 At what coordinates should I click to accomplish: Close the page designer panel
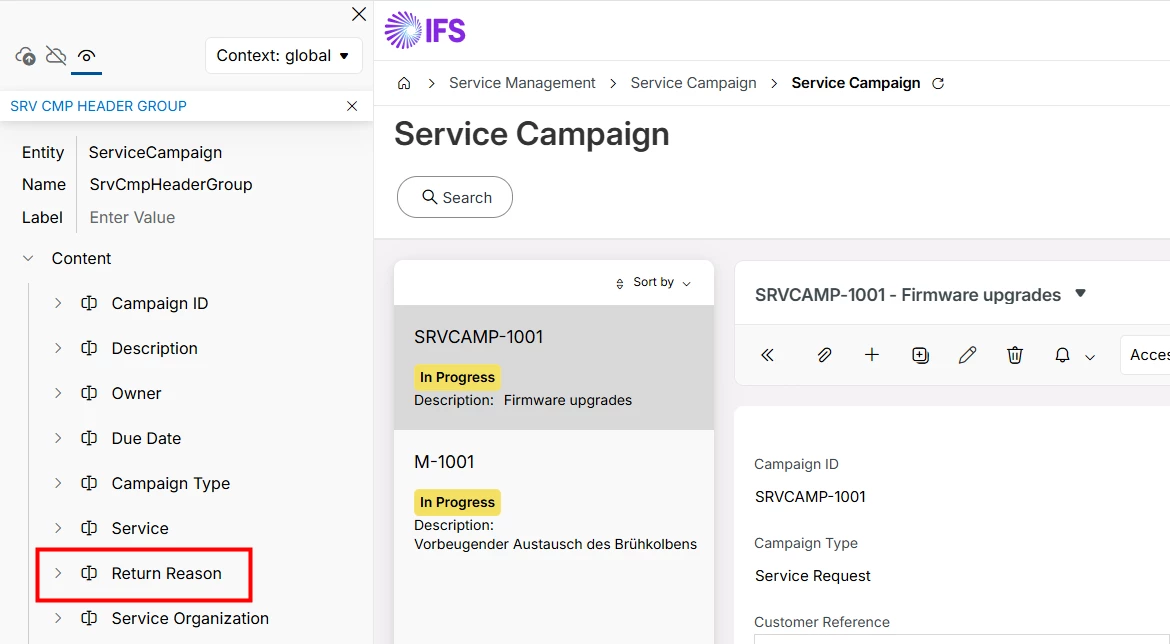tap(359, 14)
